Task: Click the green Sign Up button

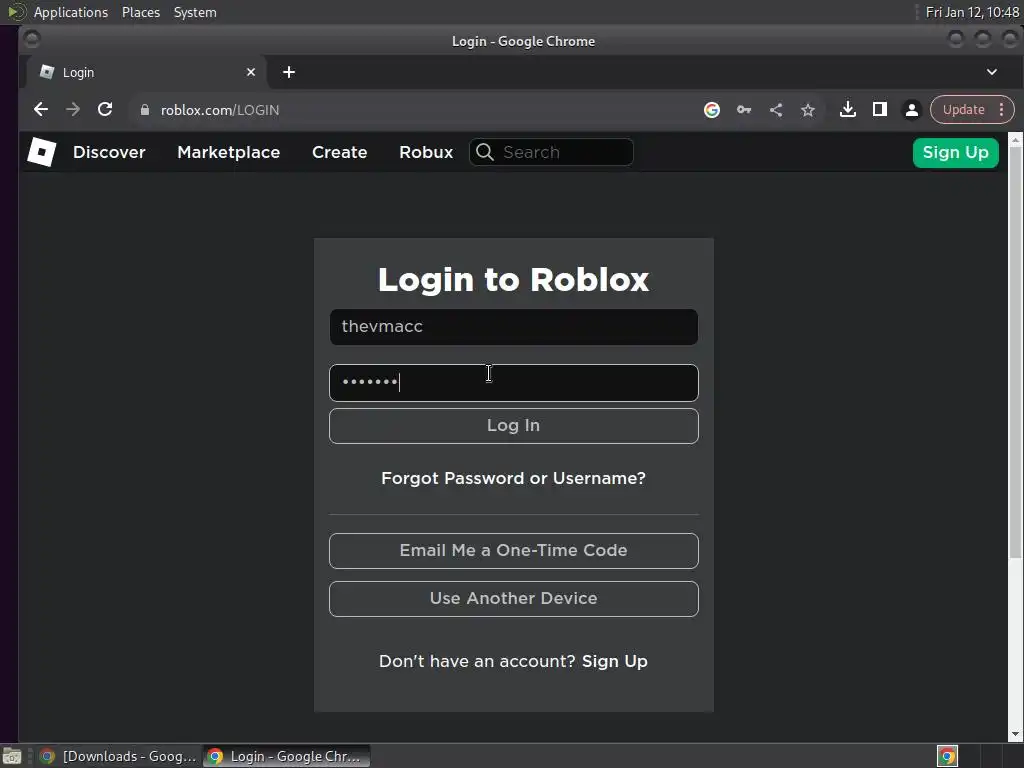Action: coord(955,153)
